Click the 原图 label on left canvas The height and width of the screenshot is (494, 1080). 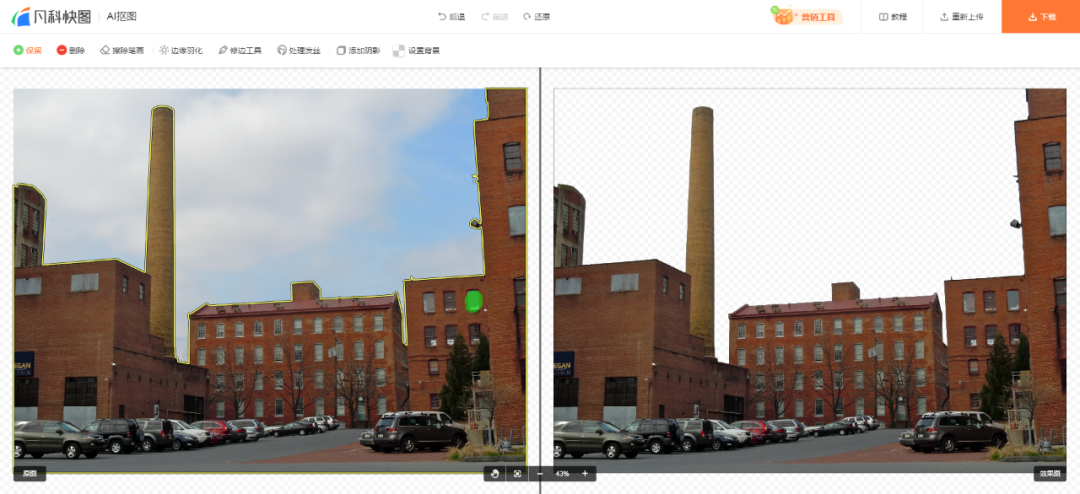pos(30,473)
